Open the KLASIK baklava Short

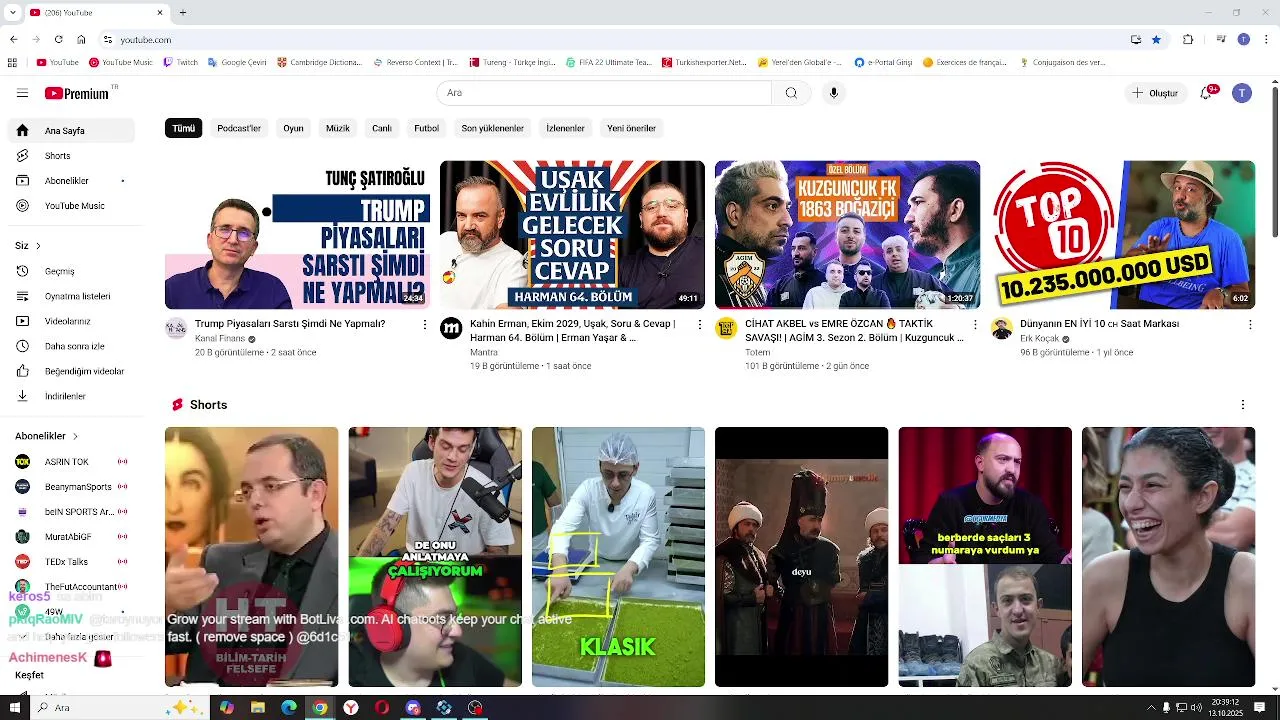coord(618,557)
